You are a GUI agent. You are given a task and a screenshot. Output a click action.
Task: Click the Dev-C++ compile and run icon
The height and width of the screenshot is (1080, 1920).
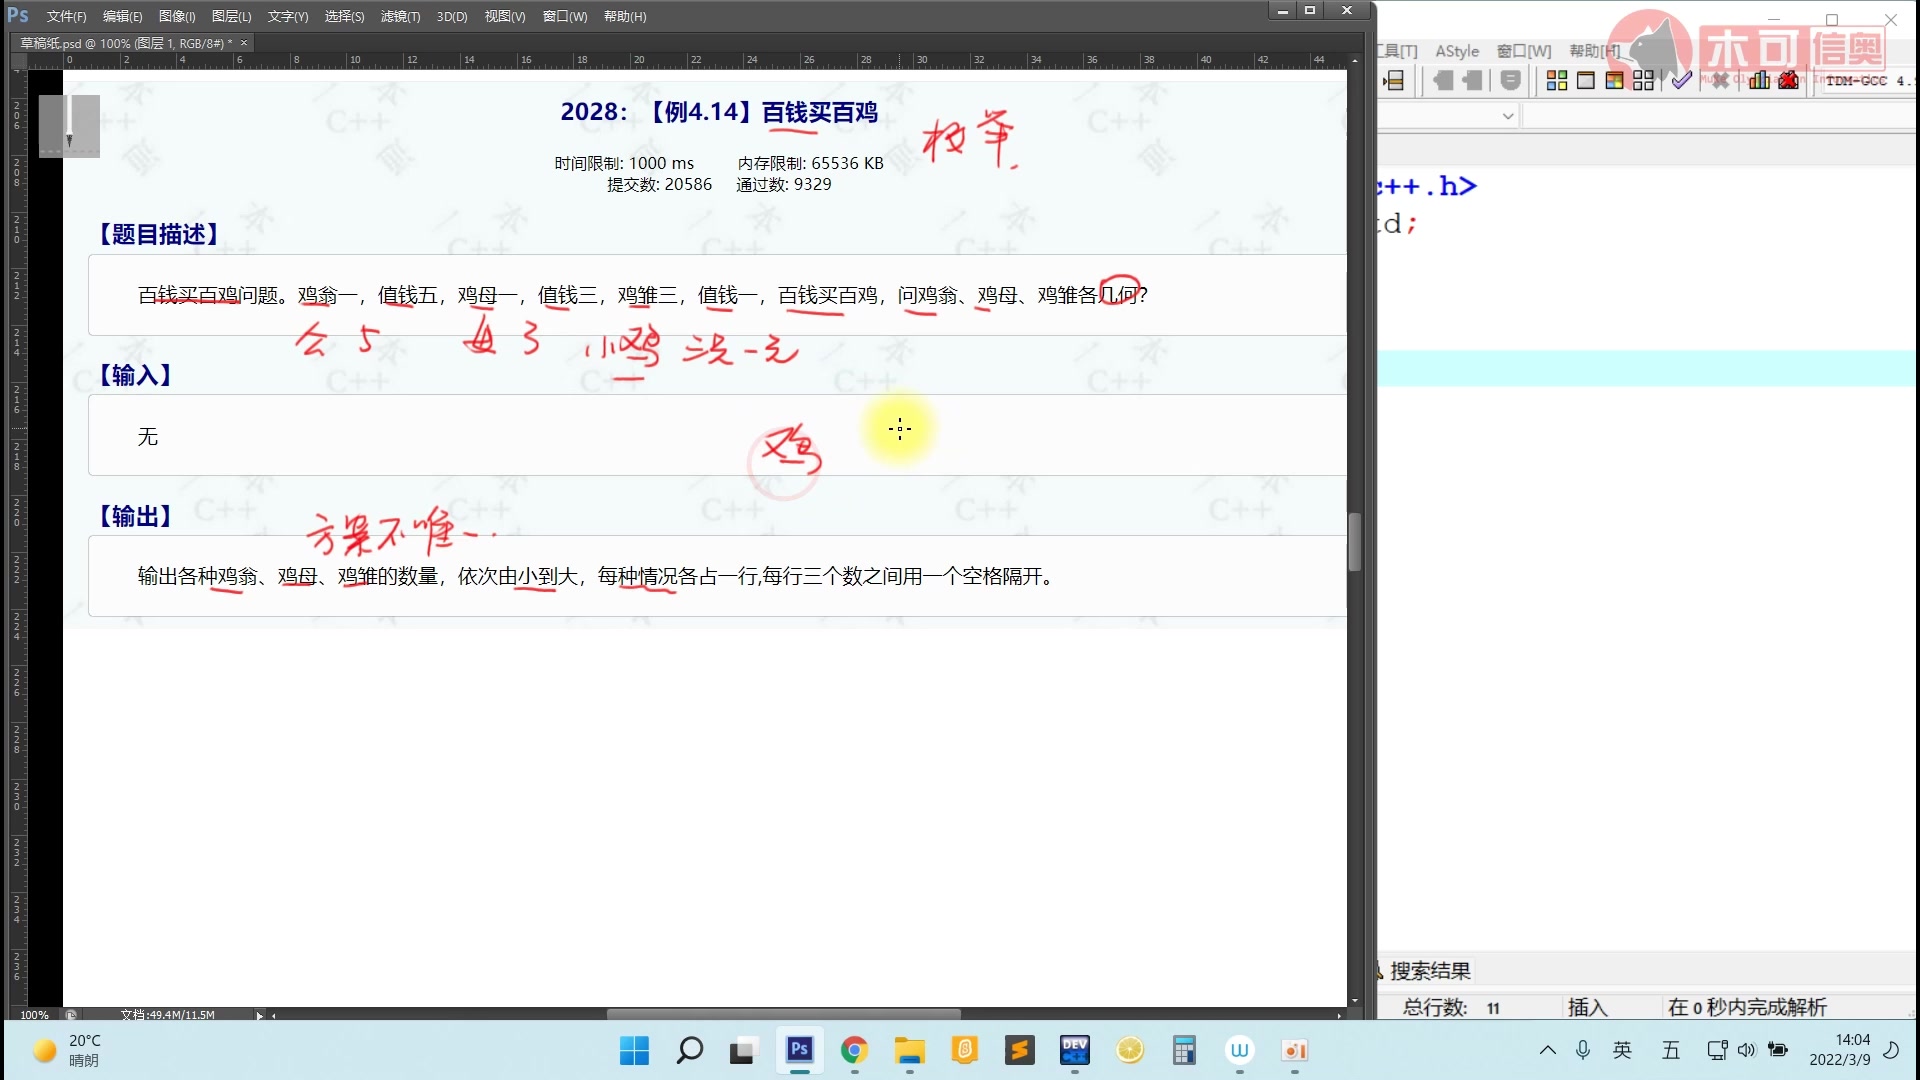pos(1614,80)
